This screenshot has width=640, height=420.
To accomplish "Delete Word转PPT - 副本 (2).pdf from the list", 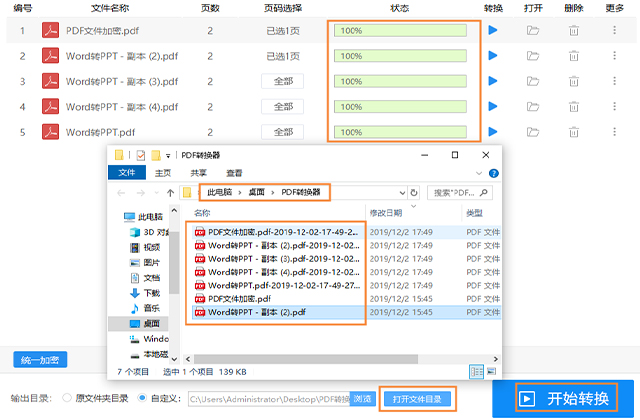I will (574, 56).
